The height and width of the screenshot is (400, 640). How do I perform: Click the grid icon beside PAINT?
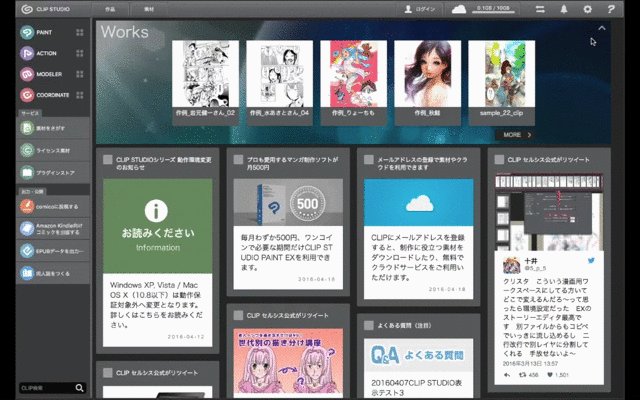tap(80, 32)
